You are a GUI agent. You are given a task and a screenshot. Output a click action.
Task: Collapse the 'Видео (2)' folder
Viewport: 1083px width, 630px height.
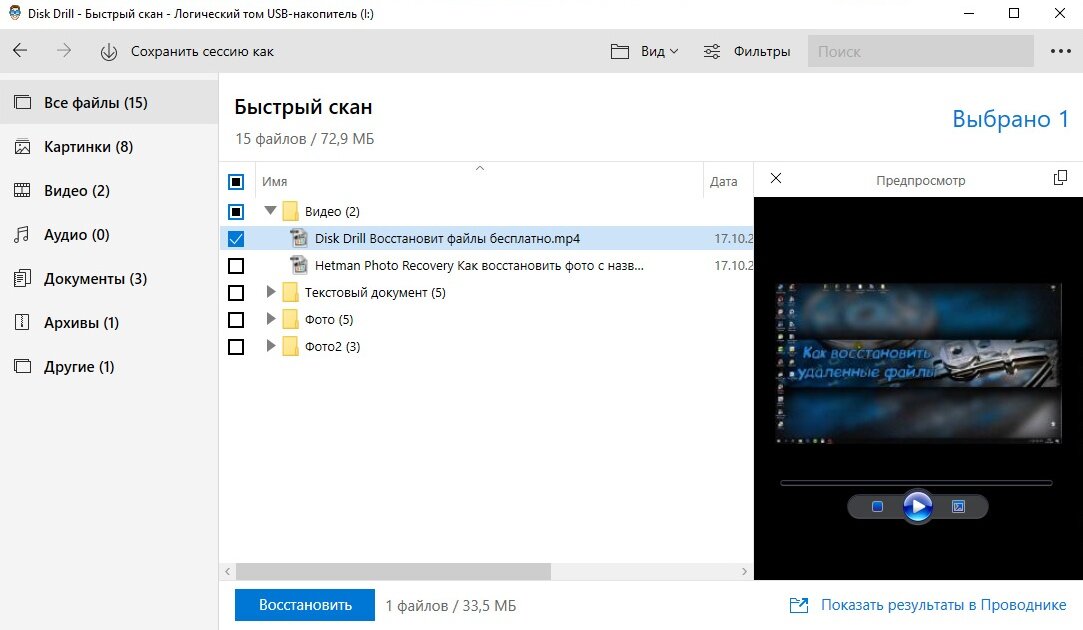[271, 210]
